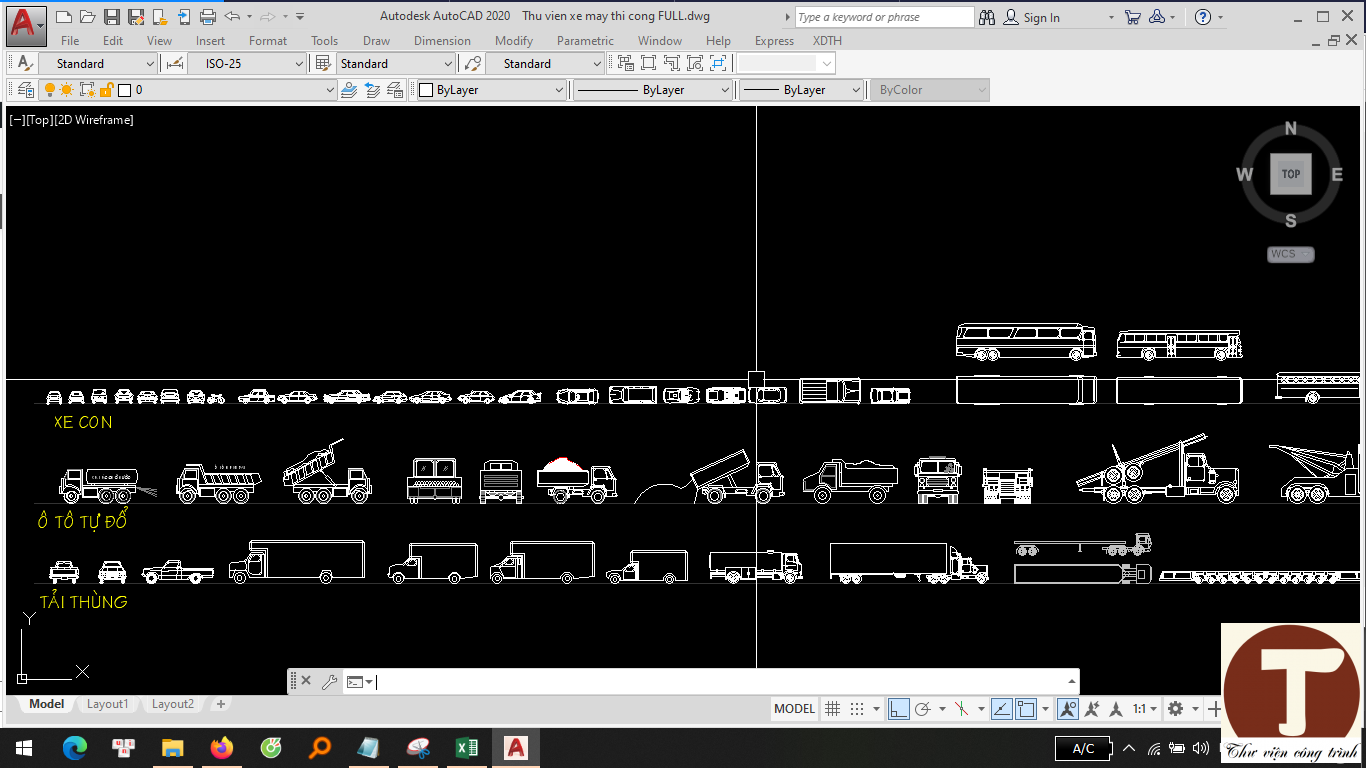Toggle Ortho mode in status bar
The width and height of the screenshot is (1366, 768).
pos(898,709)
